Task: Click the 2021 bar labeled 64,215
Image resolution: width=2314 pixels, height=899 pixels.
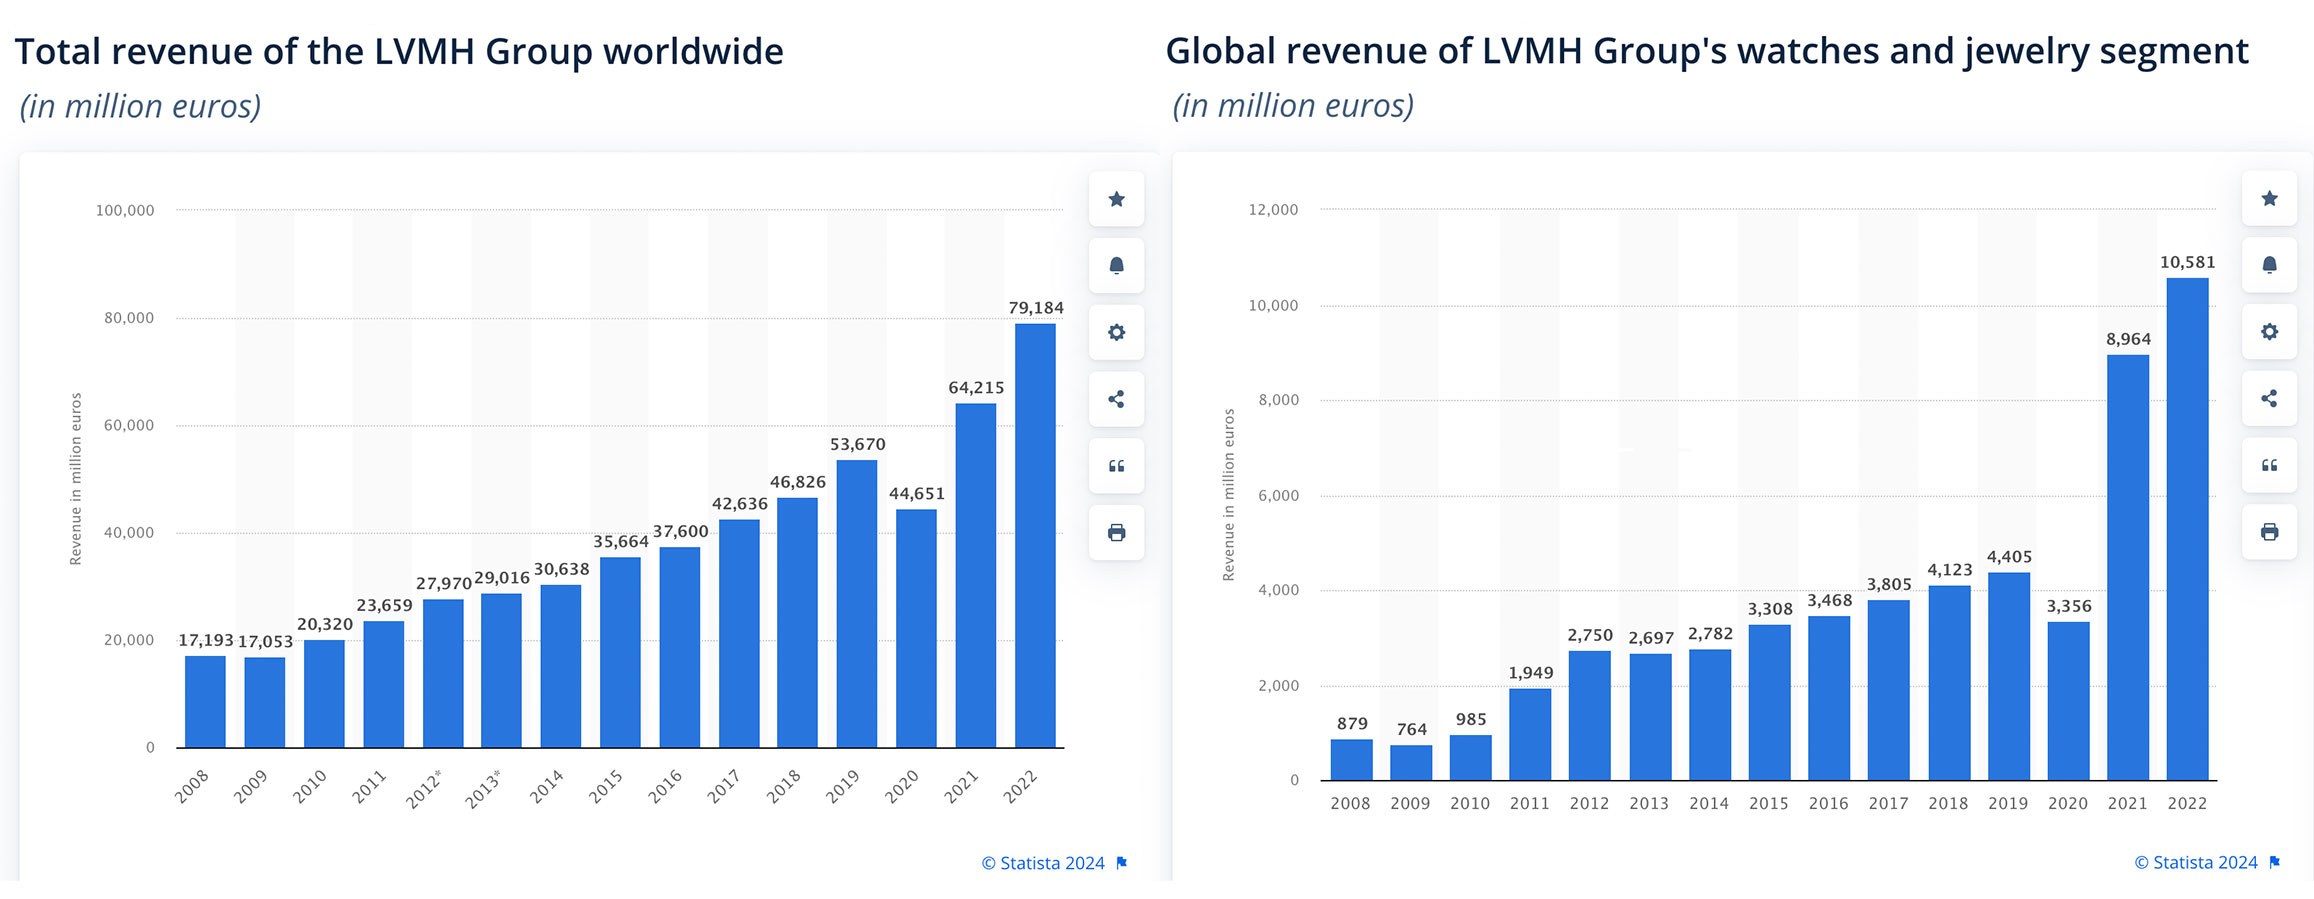Action: pyautogui.click(x=975, y=575)
